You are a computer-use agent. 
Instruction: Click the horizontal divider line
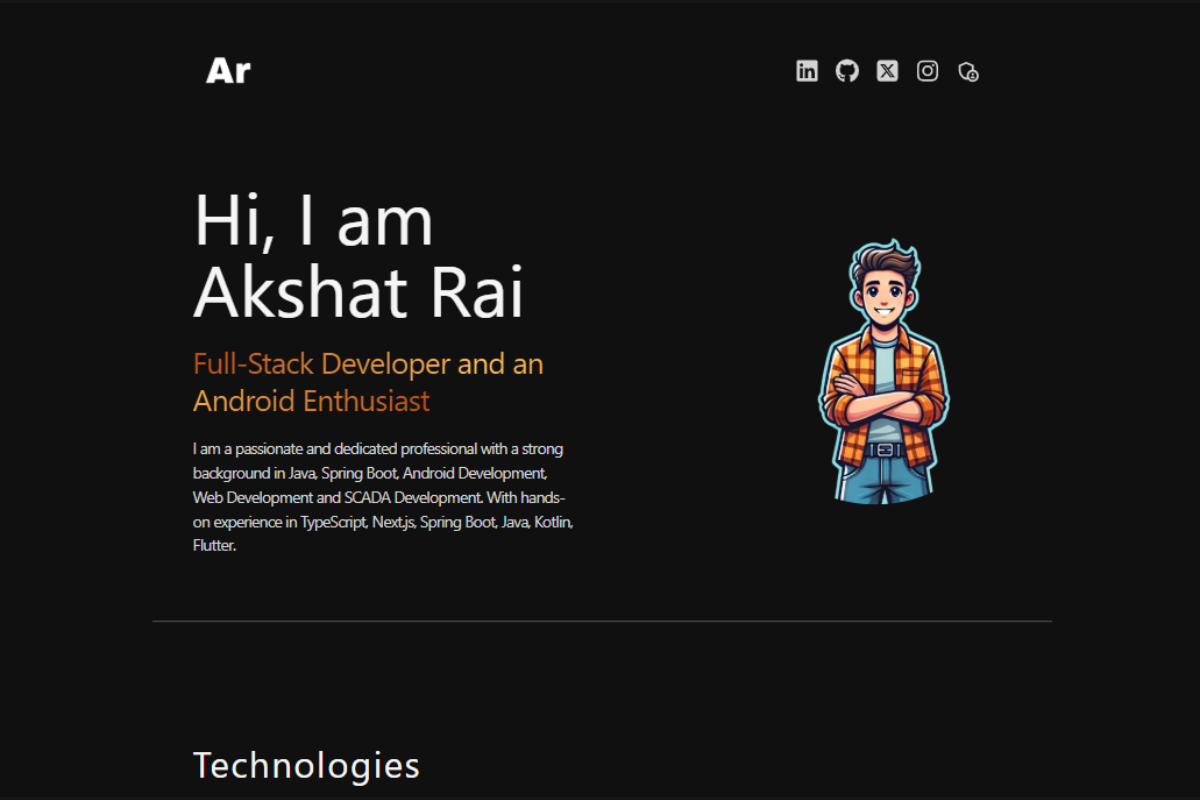click(x=600, y=621)
